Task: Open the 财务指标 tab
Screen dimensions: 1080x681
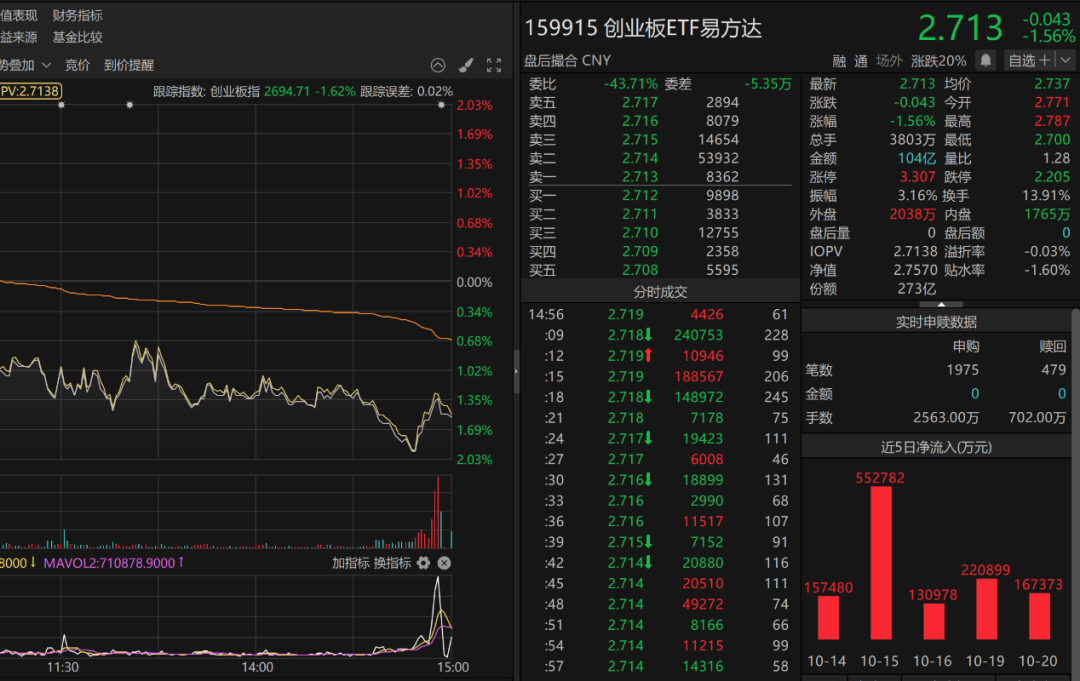Action: 78,15
